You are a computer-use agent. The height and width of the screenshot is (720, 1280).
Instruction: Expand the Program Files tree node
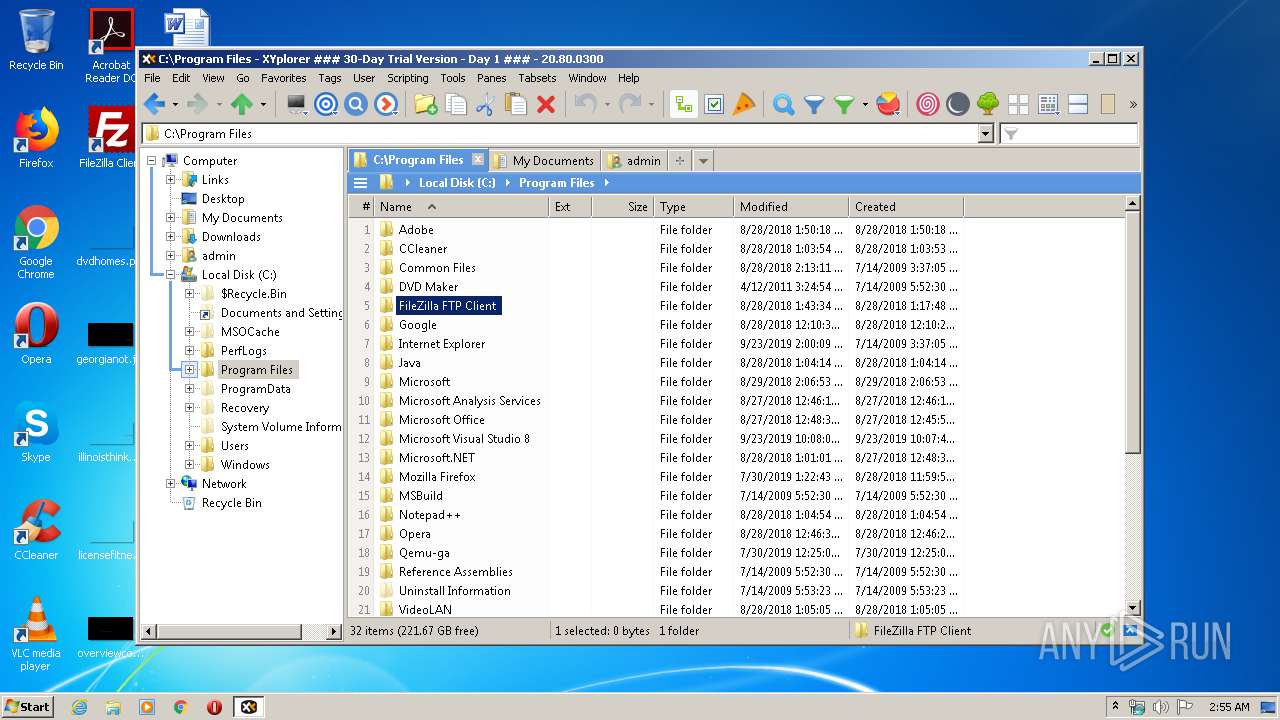pos(189,370)
